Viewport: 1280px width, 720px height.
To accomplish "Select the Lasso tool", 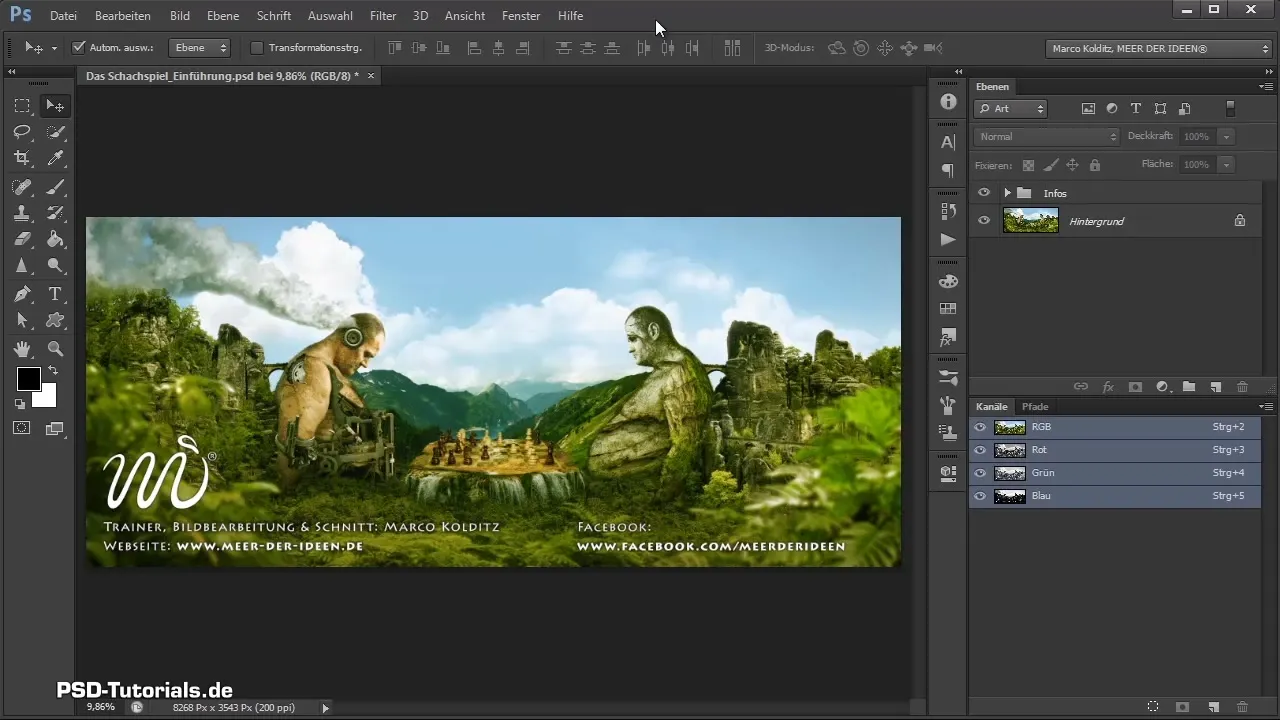I will (x=22, y=132).
